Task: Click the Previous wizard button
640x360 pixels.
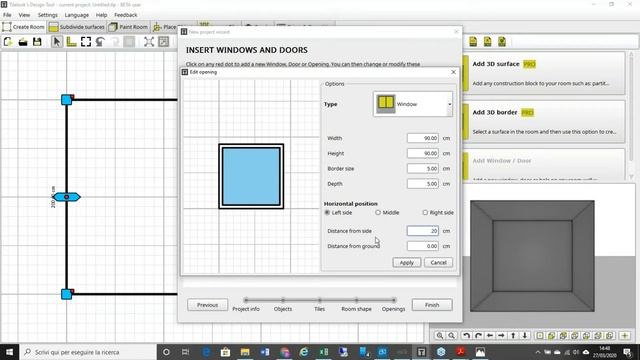Action: [x=207, y=305]
